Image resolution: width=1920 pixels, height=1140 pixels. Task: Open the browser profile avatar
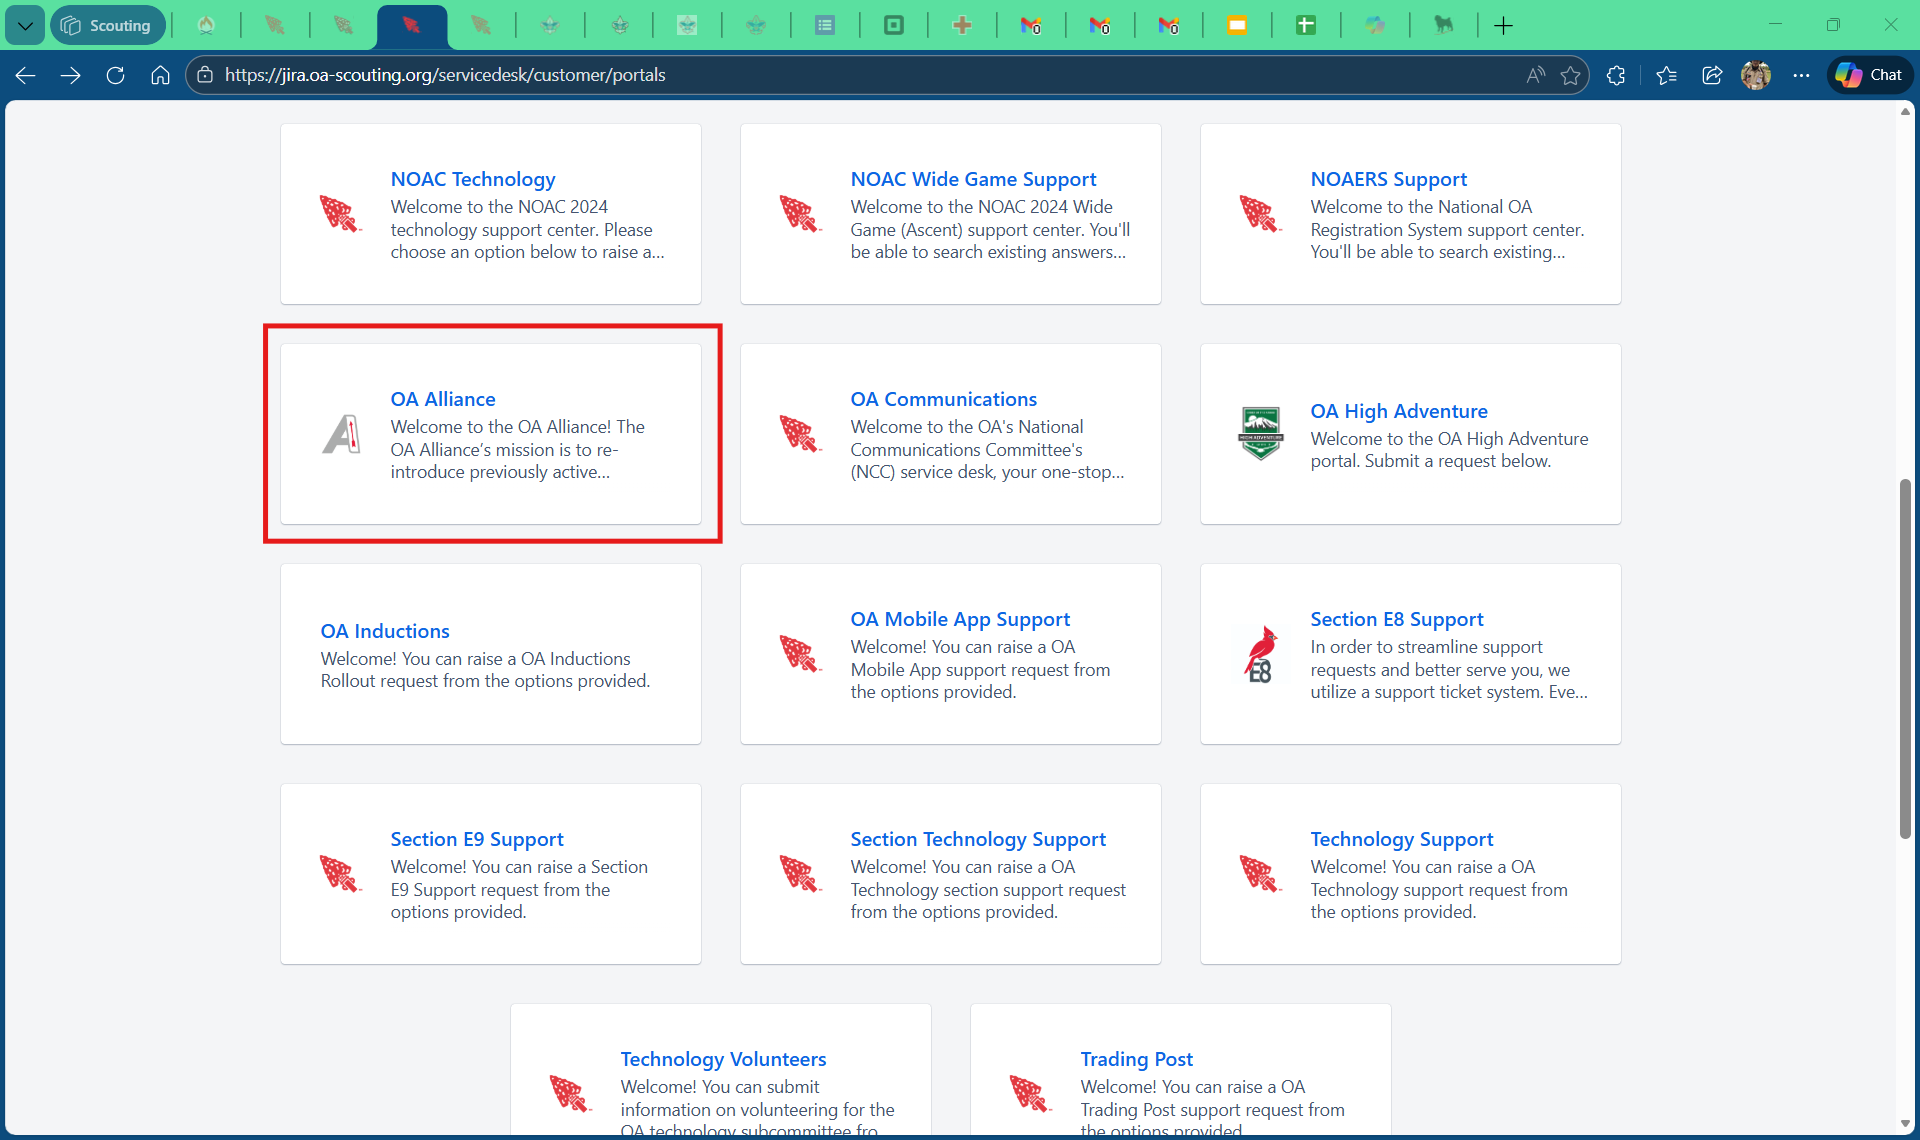[1756, 75]
